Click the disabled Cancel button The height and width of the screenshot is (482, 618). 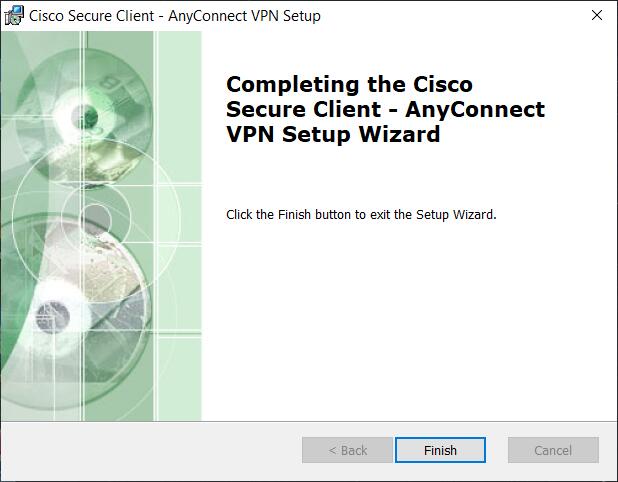552,451
